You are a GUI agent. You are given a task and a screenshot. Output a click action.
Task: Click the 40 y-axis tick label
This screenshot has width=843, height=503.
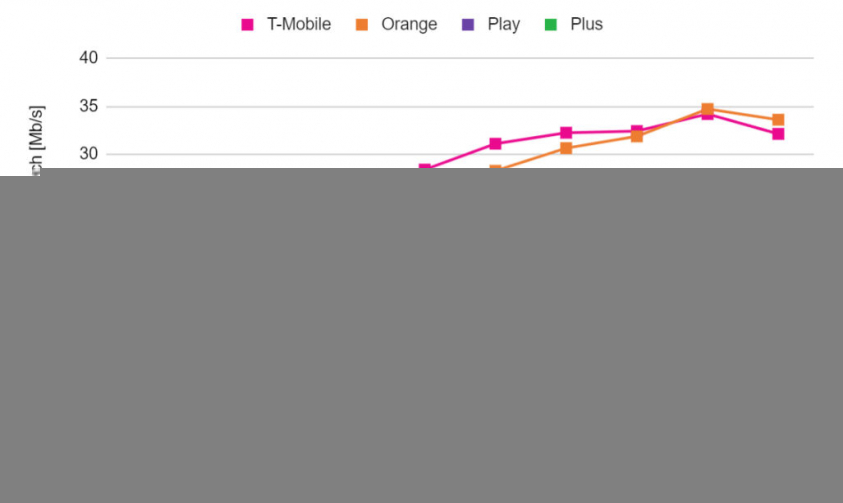coord(89,58)
